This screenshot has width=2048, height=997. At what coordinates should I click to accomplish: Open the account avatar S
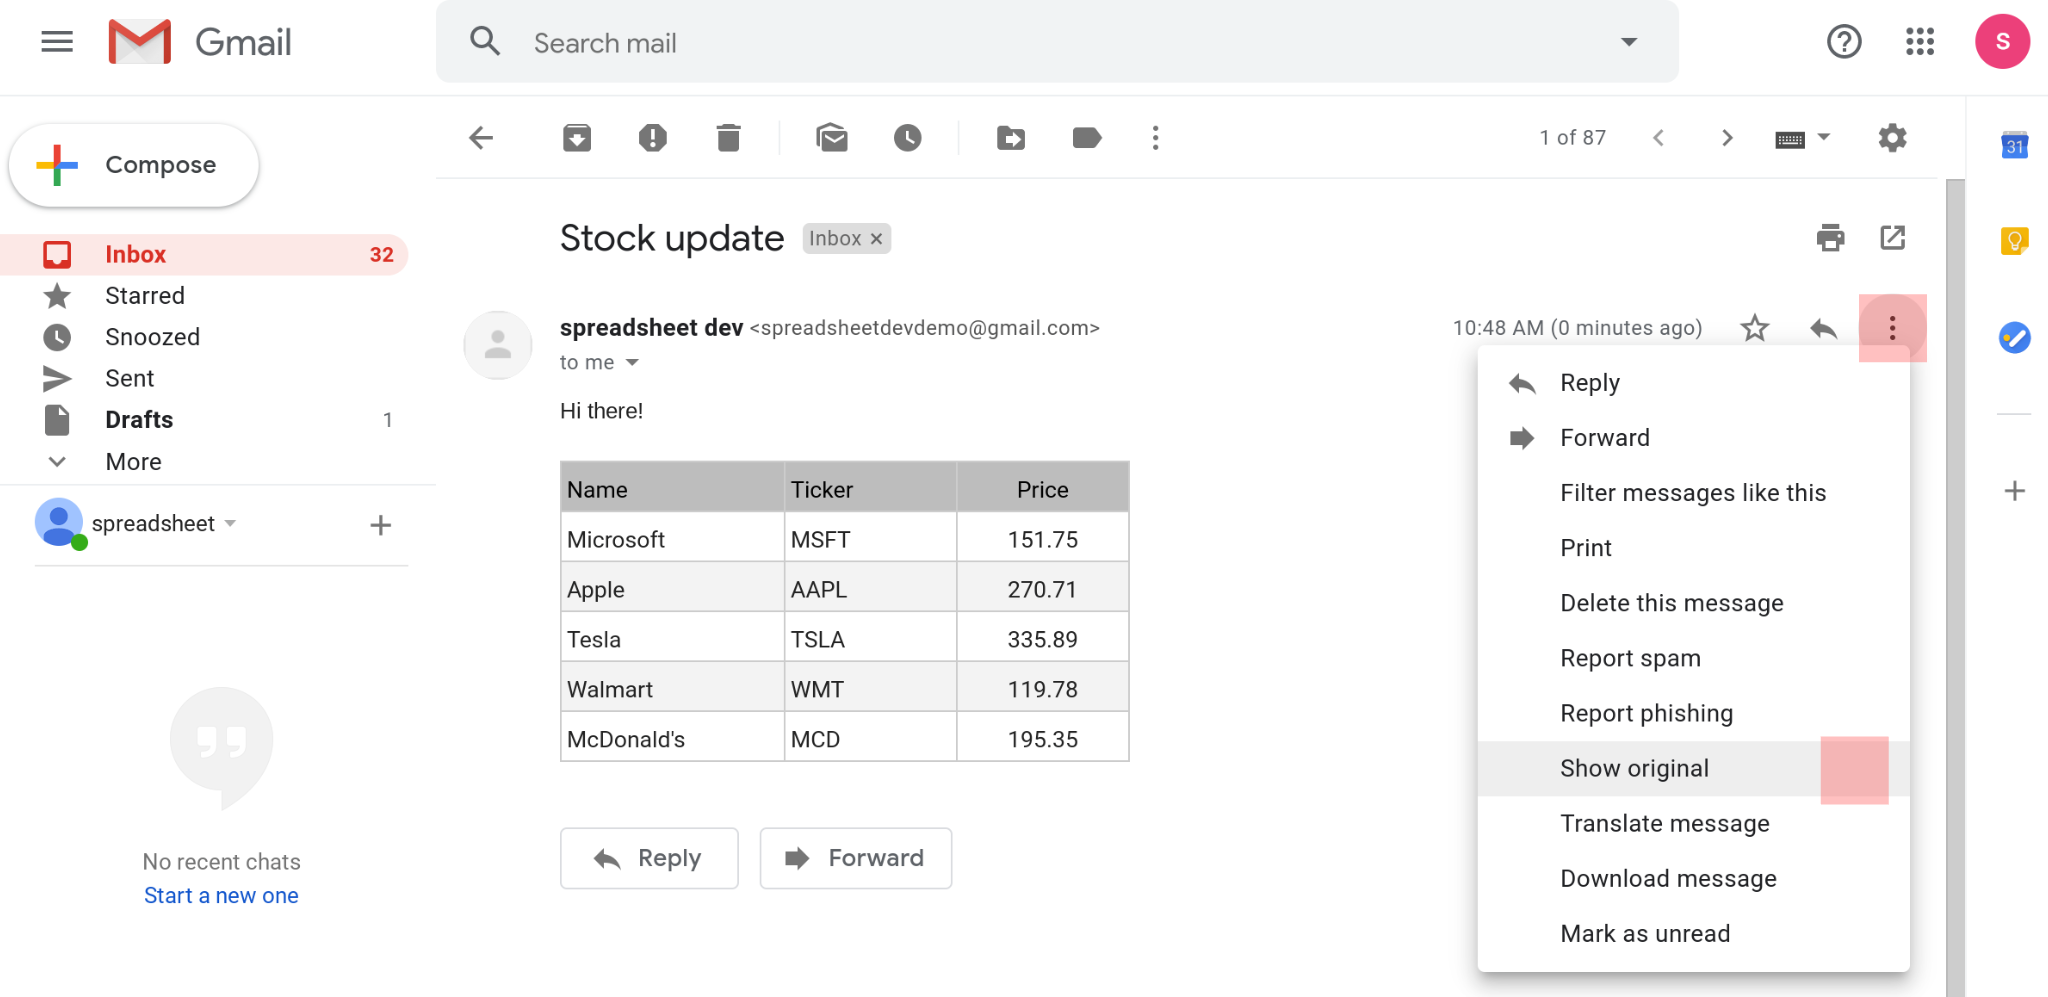click(2002, 42)
